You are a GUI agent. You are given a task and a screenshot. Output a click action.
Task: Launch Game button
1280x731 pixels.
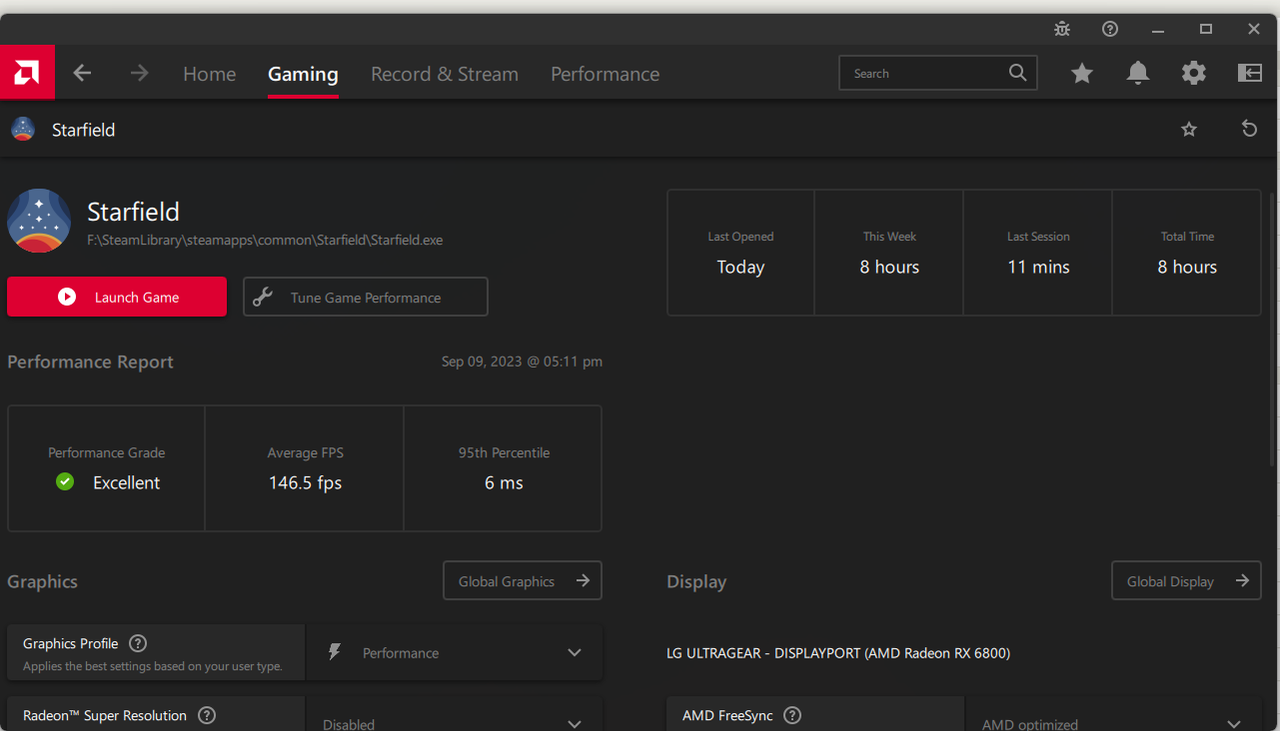(x=117, y=297)
